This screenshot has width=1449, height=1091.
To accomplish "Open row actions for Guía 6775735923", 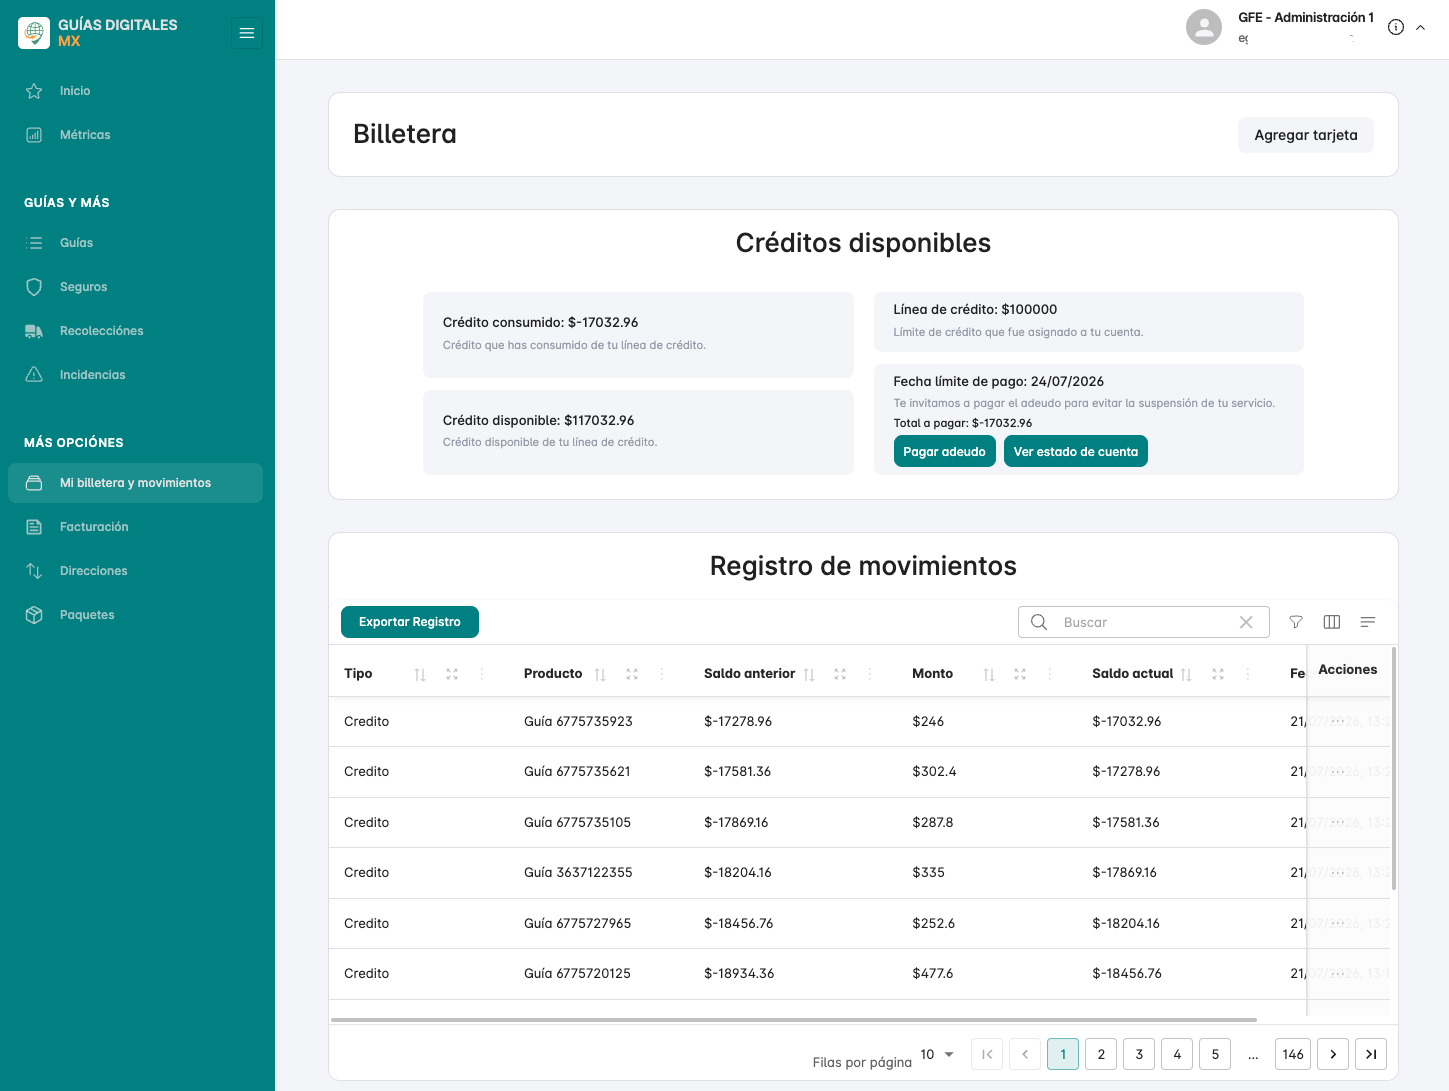I will pos(1338,721).
